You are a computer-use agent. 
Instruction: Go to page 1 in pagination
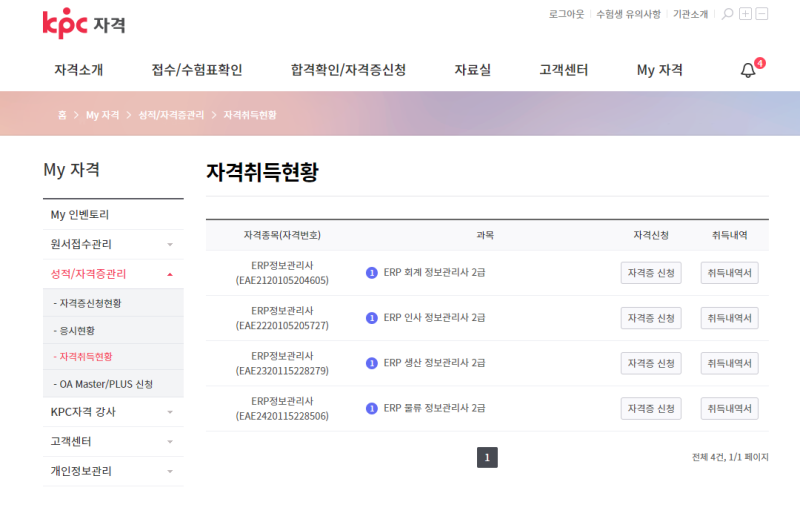click(487, 458)
